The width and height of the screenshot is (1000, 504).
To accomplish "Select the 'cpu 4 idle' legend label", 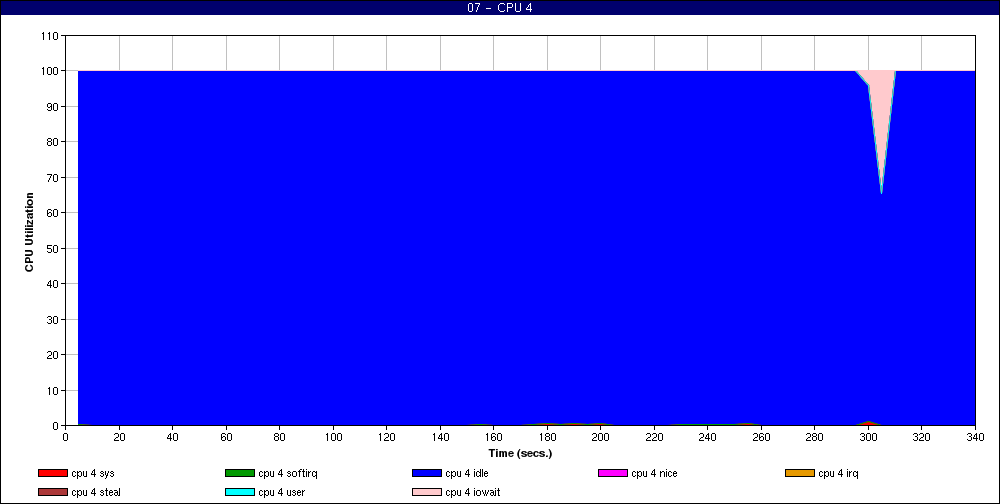I will [x=467, y=473].
